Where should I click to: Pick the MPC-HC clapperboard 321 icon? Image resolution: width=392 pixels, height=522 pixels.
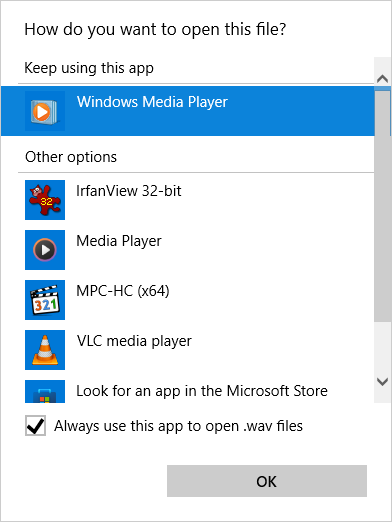tap(45, 300)
